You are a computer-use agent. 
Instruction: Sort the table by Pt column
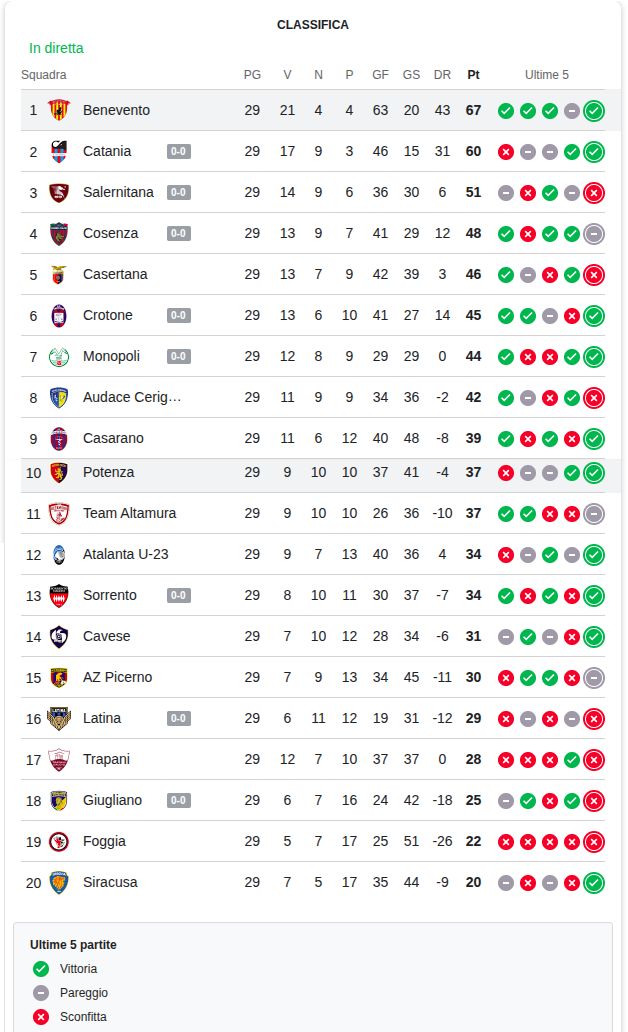click(x=473, y=75)
